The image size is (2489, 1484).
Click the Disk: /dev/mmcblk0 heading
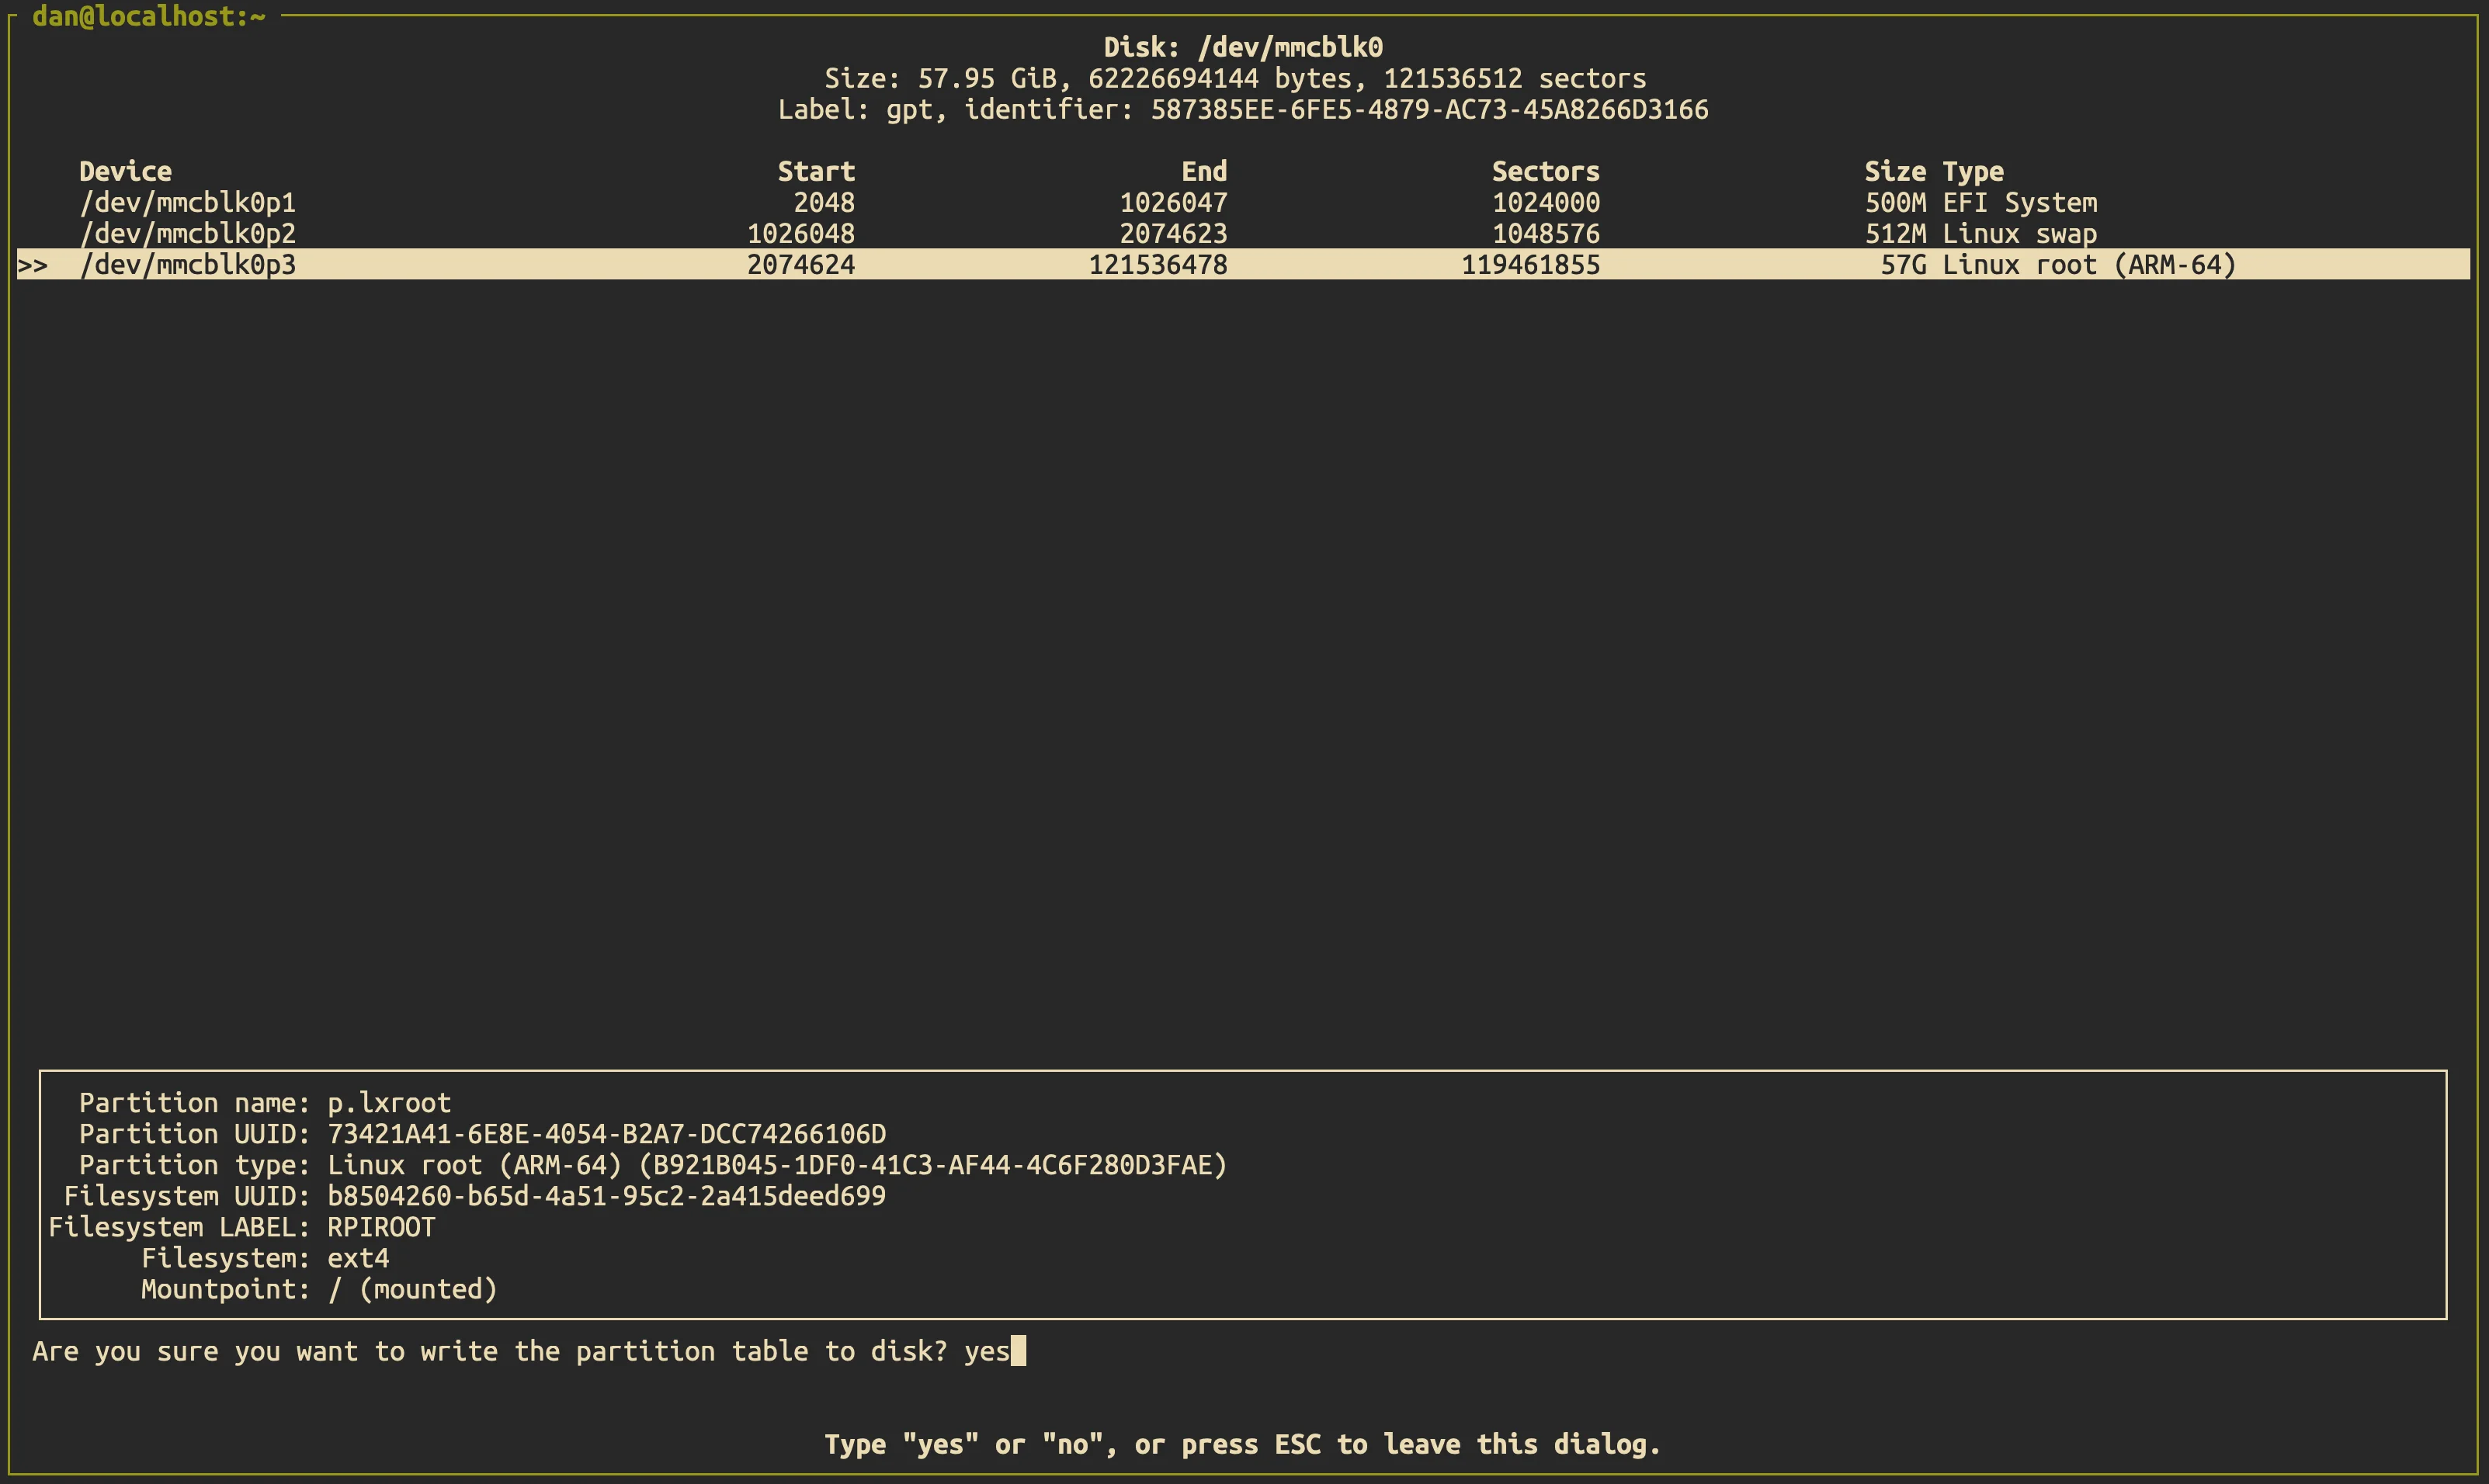coord(1243,47)
